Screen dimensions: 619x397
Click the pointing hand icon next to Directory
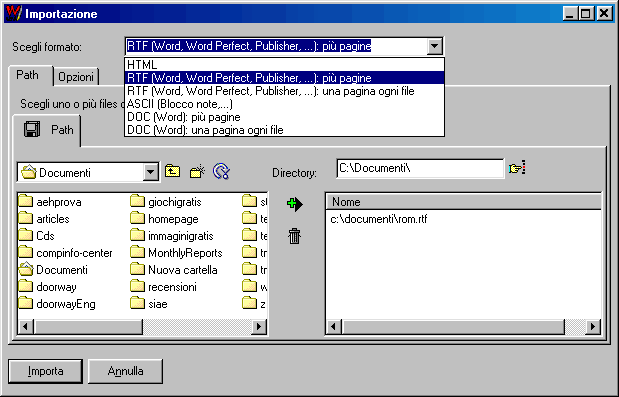(x=517, y=168)
